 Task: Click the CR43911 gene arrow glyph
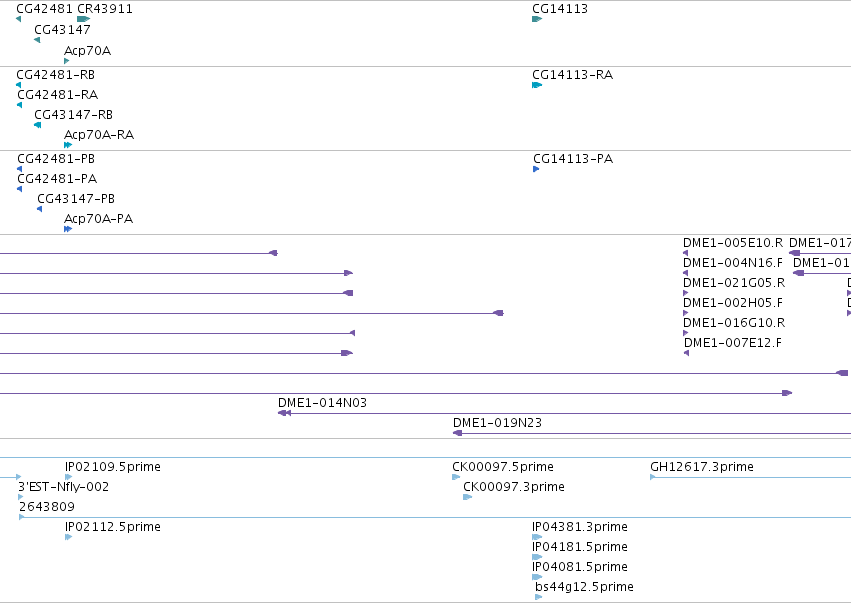[x=84, y=19]
